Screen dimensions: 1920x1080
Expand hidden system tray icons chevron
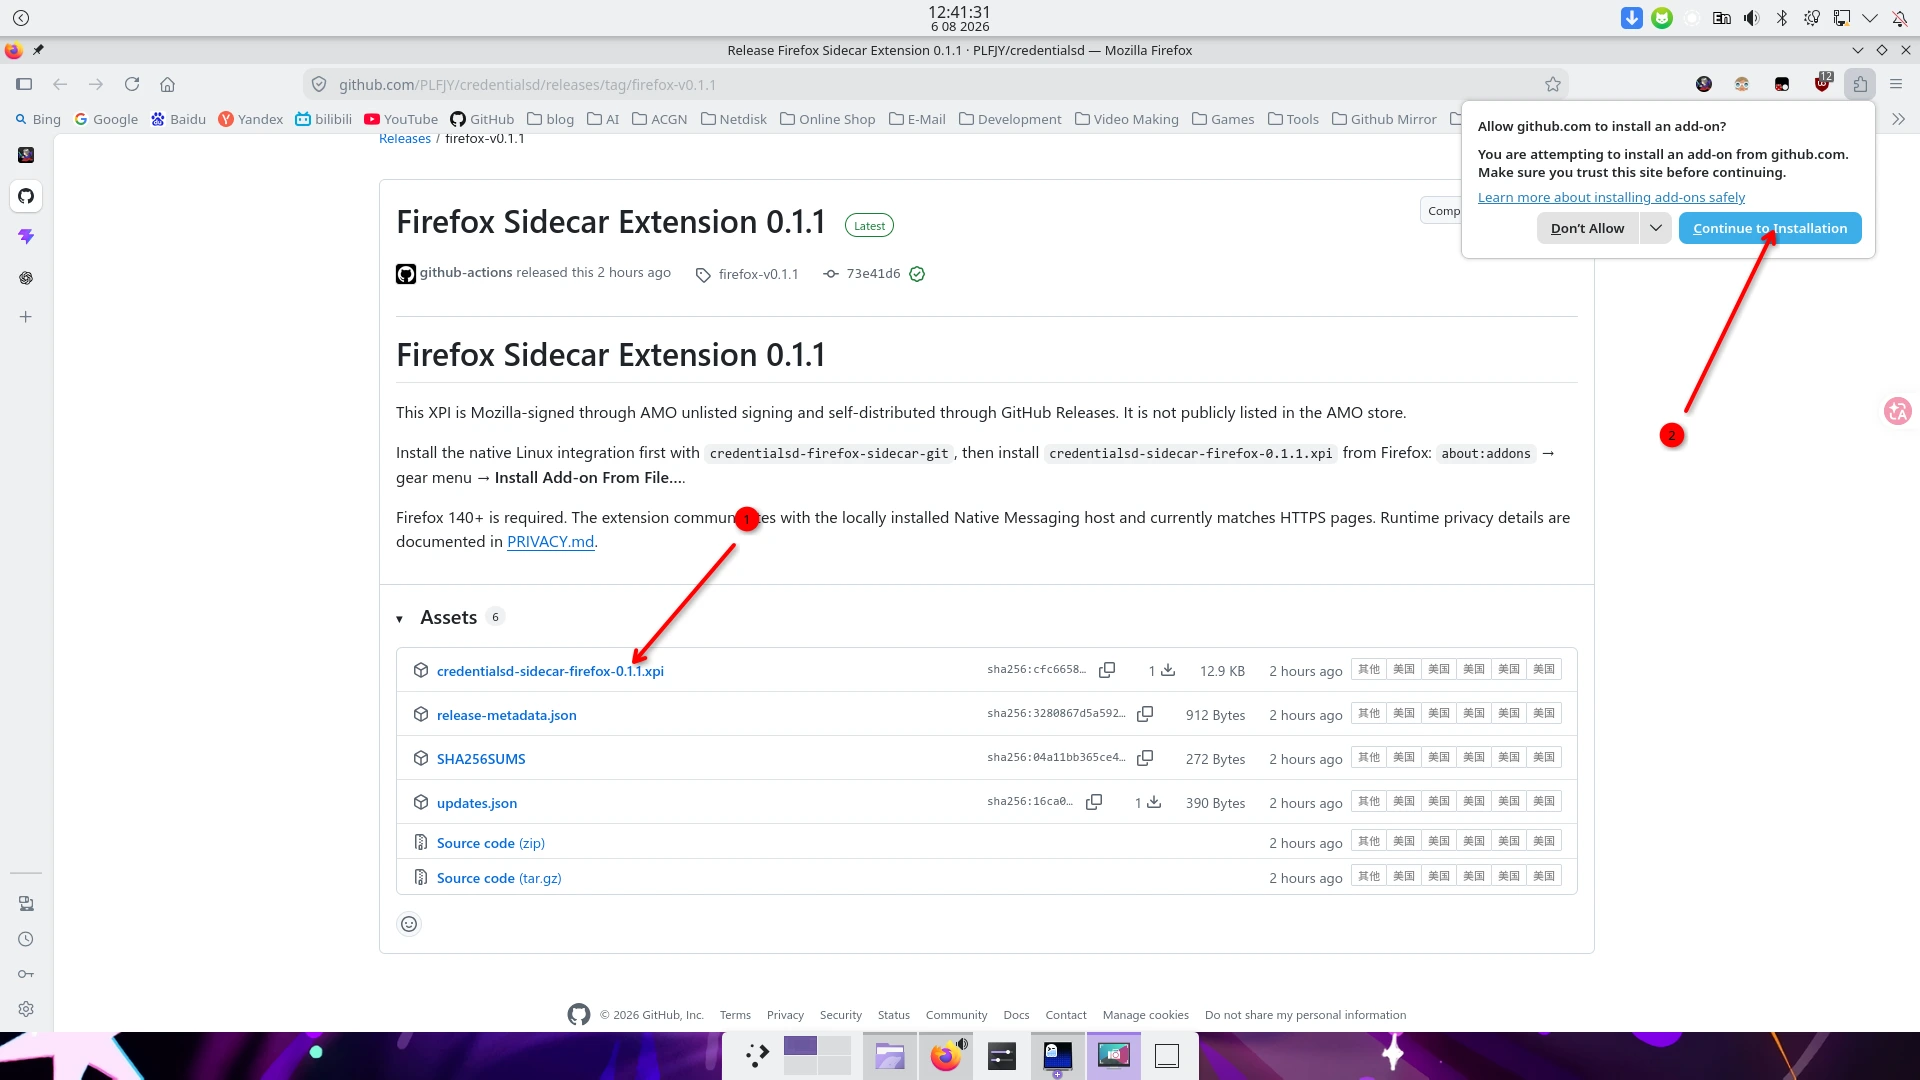pos(1870,18)
